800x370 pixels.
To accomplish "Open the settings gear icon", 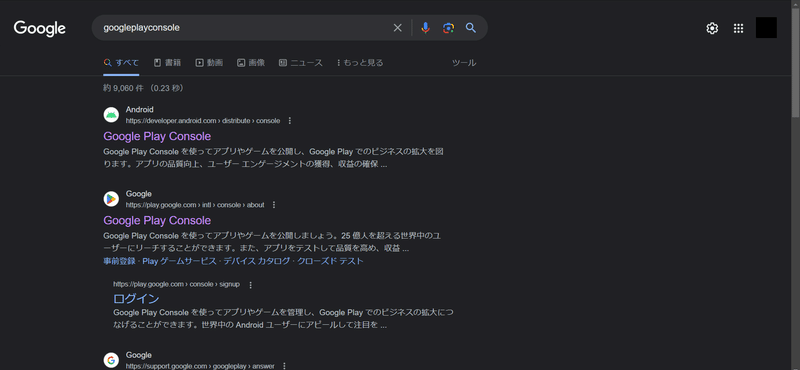I will (712, 28).
